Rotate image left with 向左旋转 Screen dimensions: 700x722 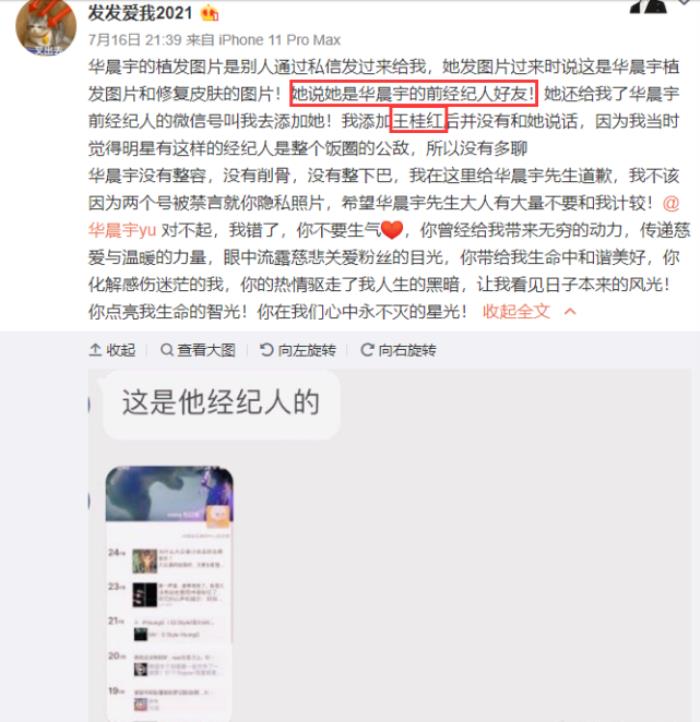pos(298,350)
